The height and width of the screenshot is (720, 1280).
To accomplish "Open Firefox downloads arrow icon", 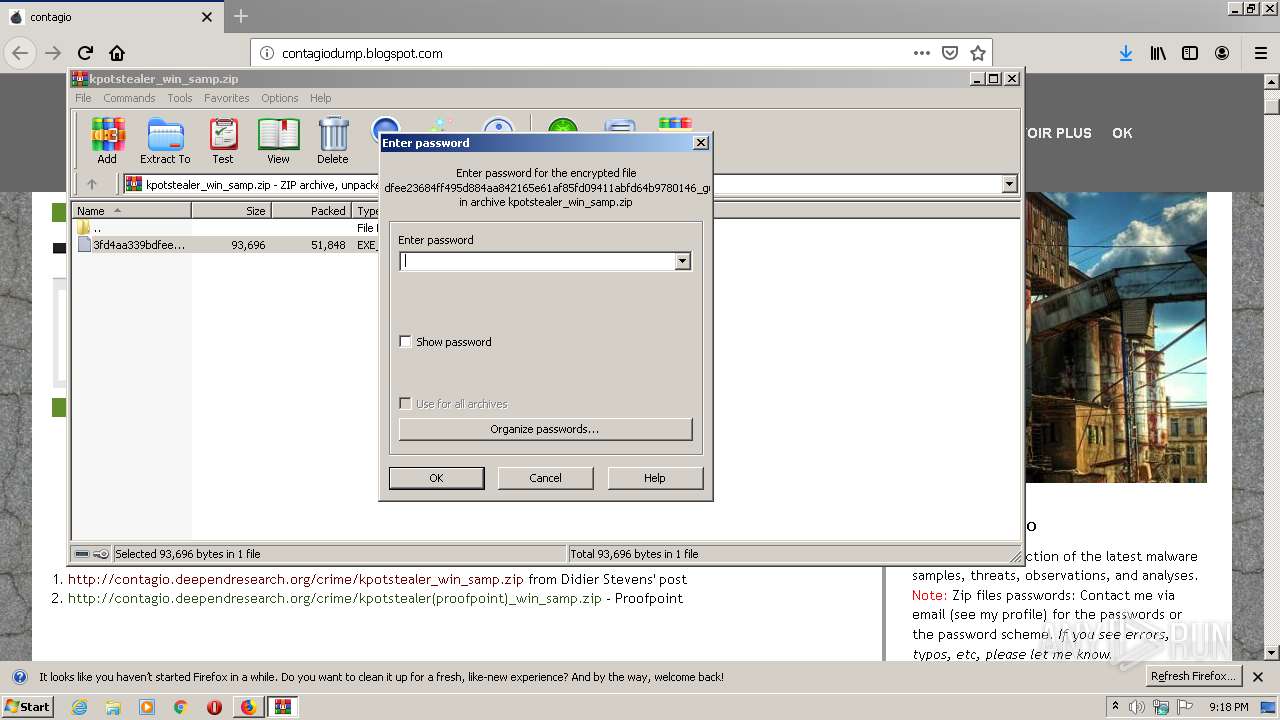I will pyautogui.click(x=1126, y=53).
